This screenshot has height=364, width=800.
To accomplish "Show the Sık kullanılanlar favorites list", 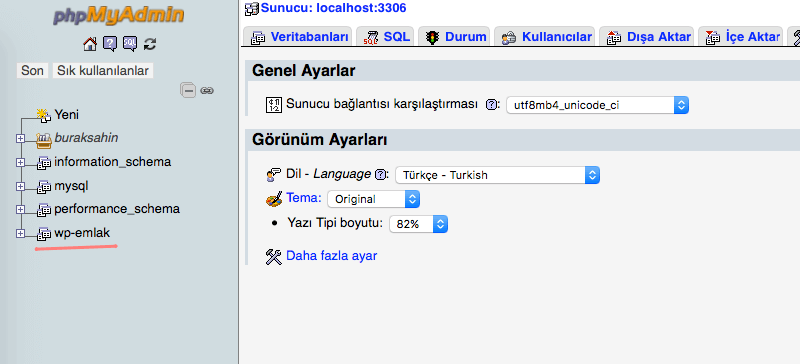I will pos(103,70).
